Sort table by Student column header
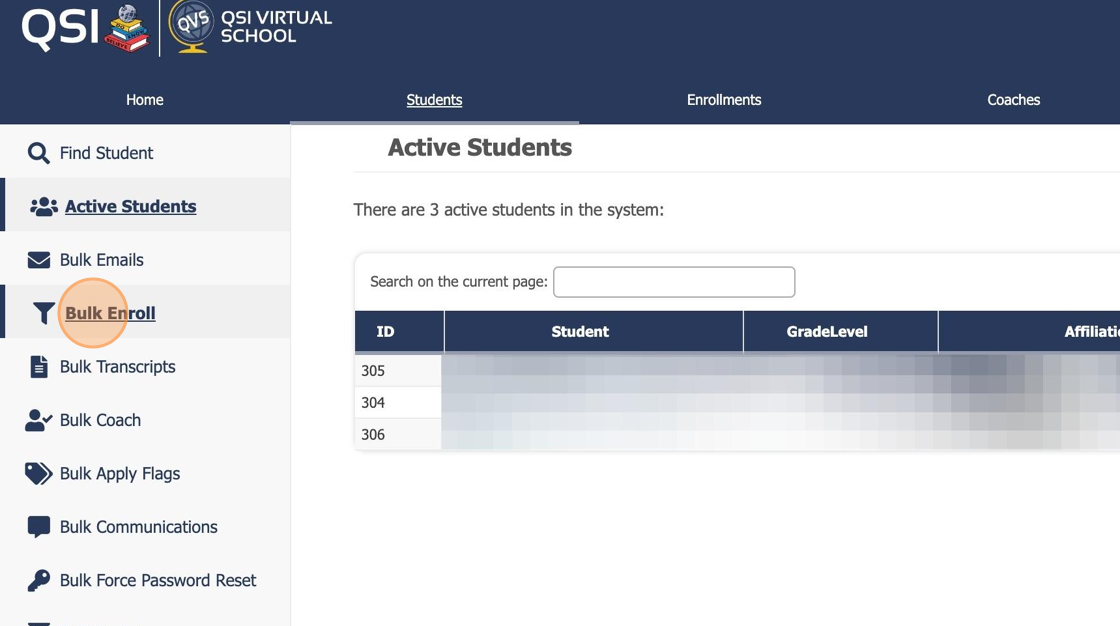 point(580,332)
